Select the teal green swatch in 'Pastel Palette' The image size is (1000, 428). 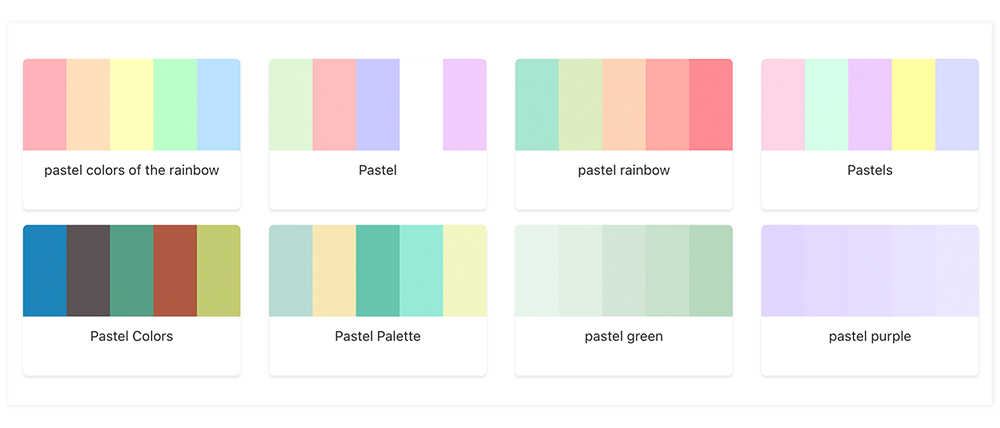point(378,270)
